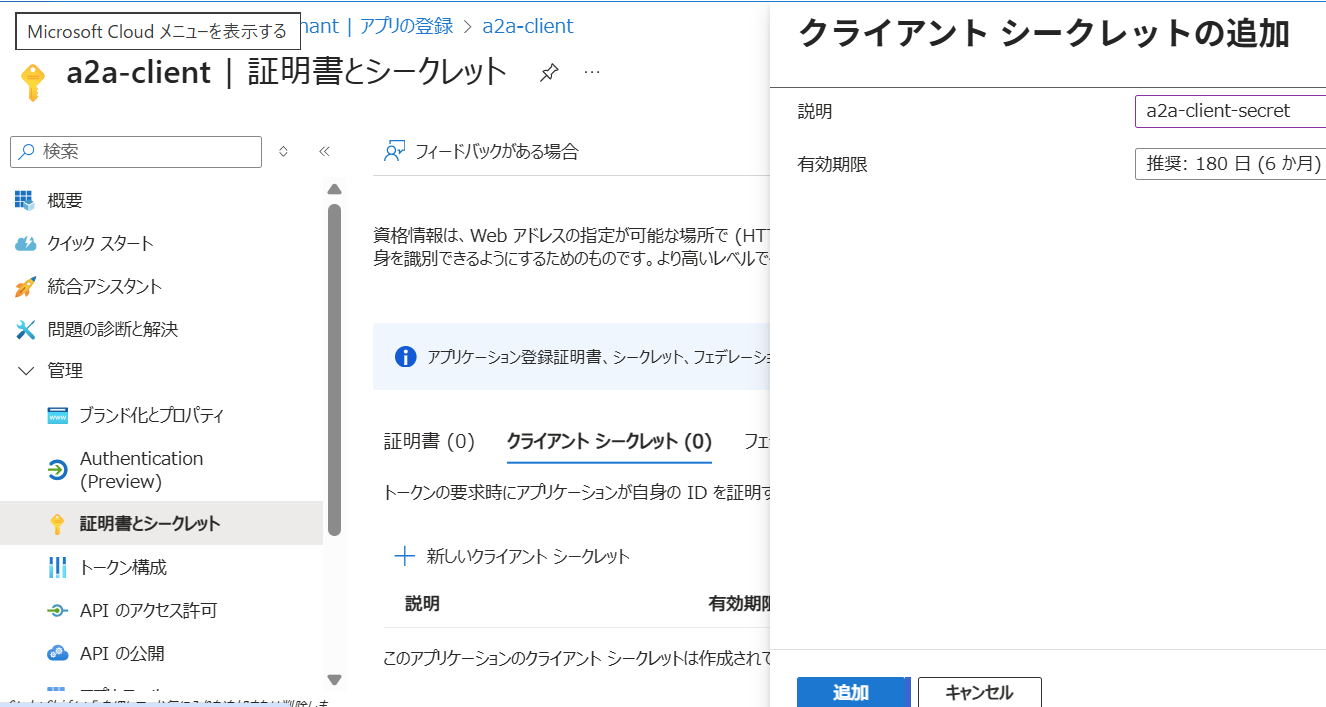Click the クライアント シークレットの追加 panel title

[x=1044, y=33]
